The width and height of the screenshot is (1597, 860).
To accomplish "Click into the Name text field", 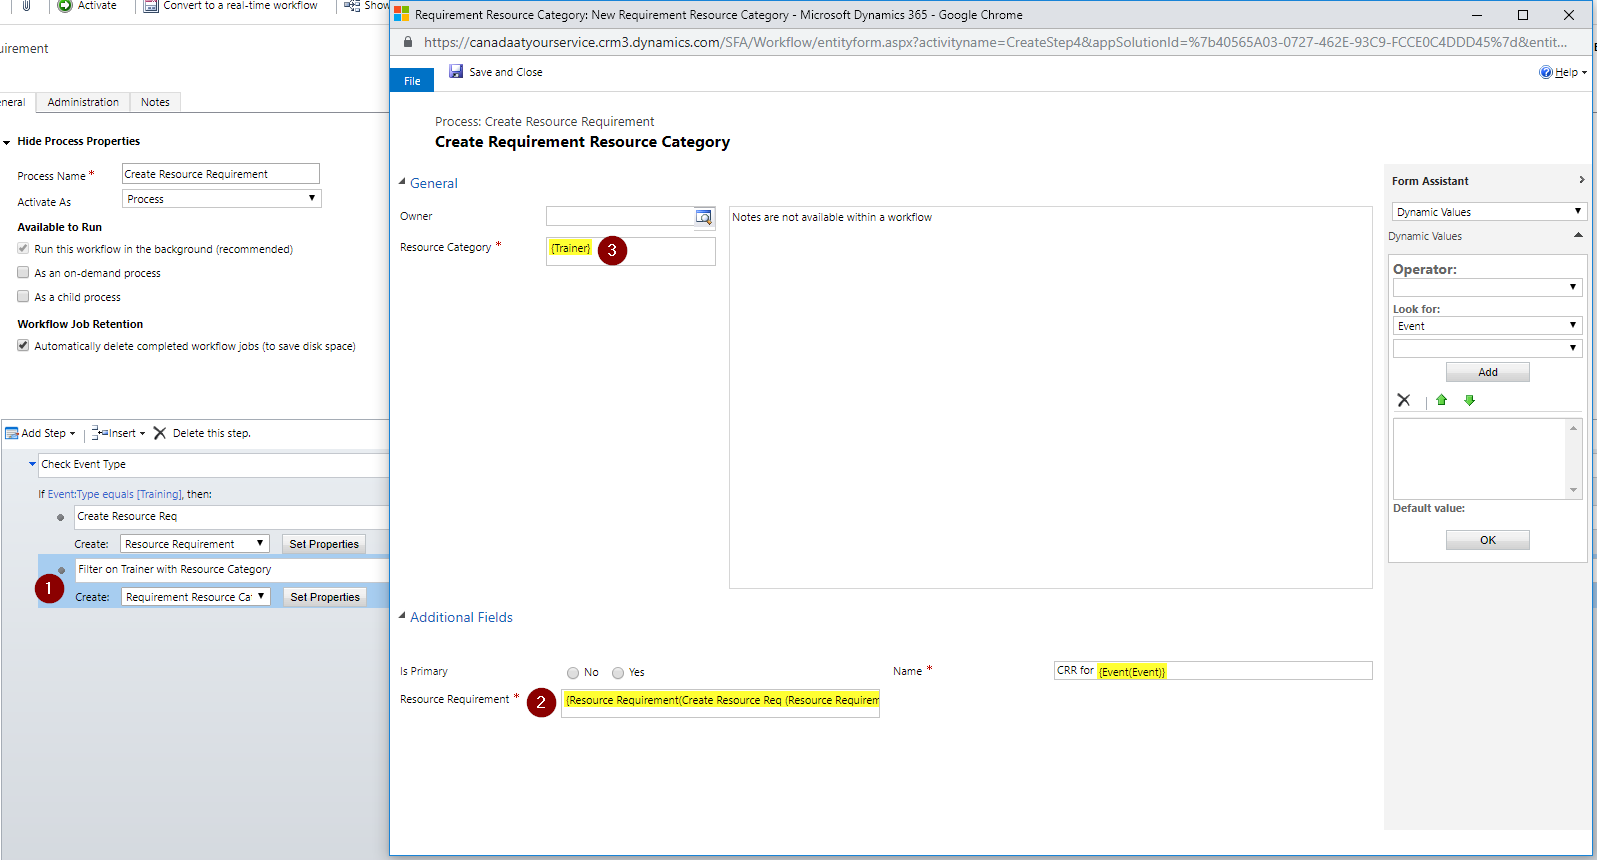I will 1268,671.
